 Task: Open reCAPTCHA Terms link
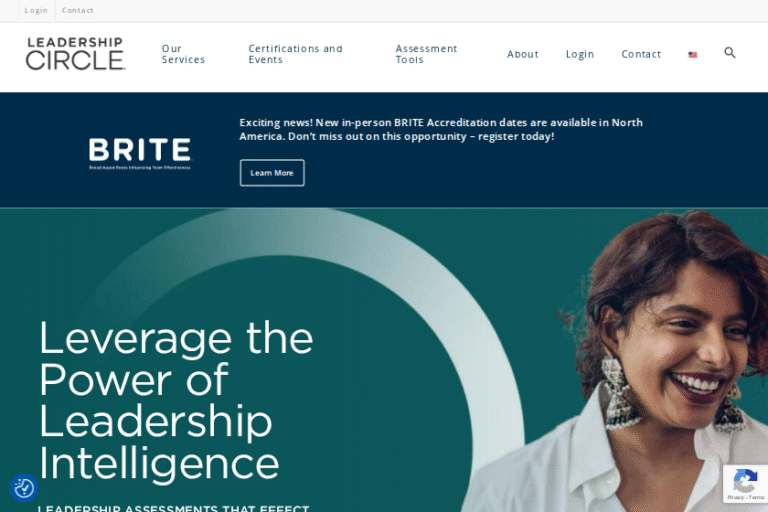point(756,497)
